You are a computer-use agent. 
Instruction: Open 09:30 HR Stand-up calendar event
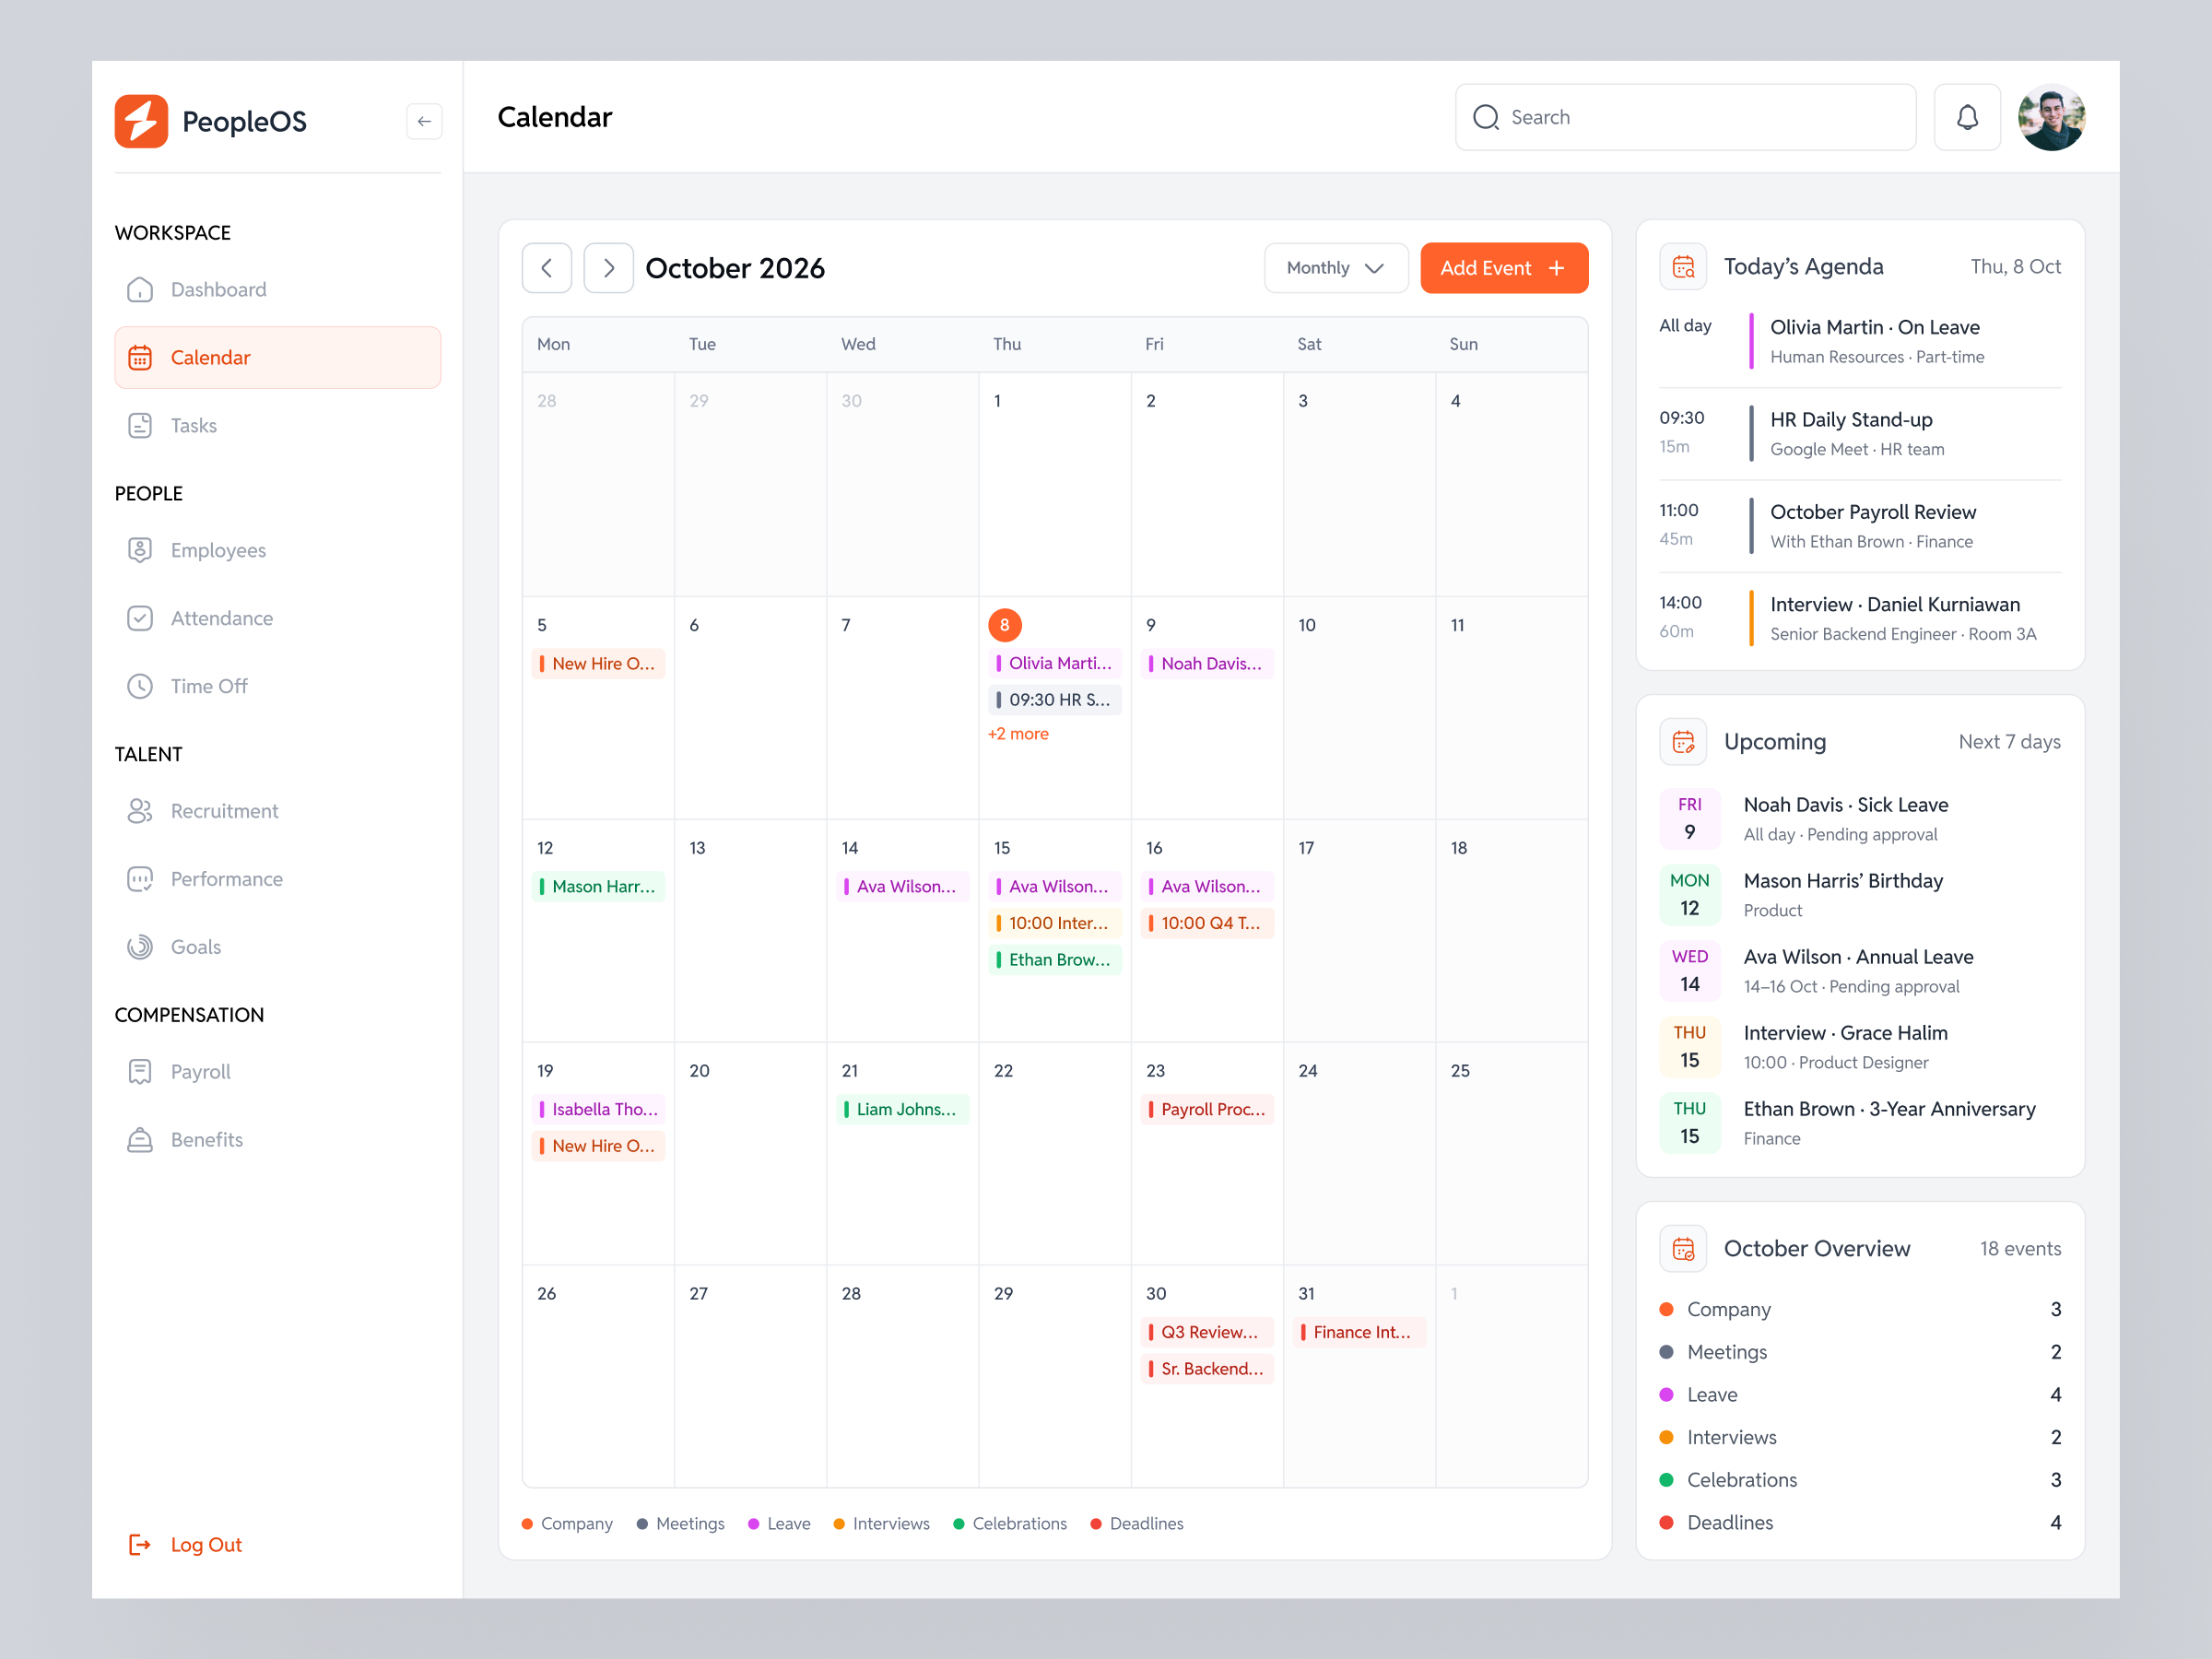coord(1055,700)
